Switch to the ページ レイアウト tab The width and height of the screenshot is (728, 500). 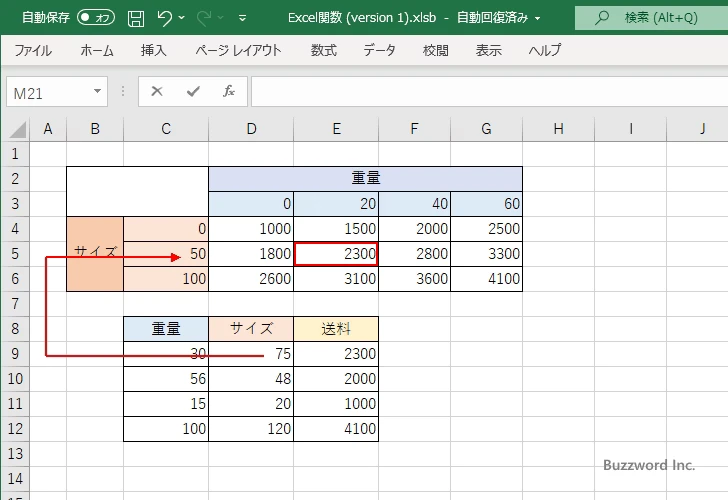[238, 50]
